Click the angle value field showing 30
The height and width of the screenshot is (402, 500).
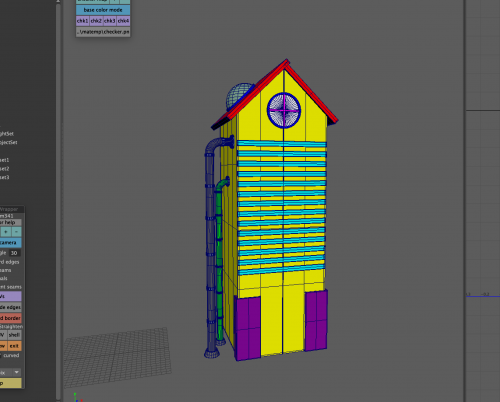15,253
